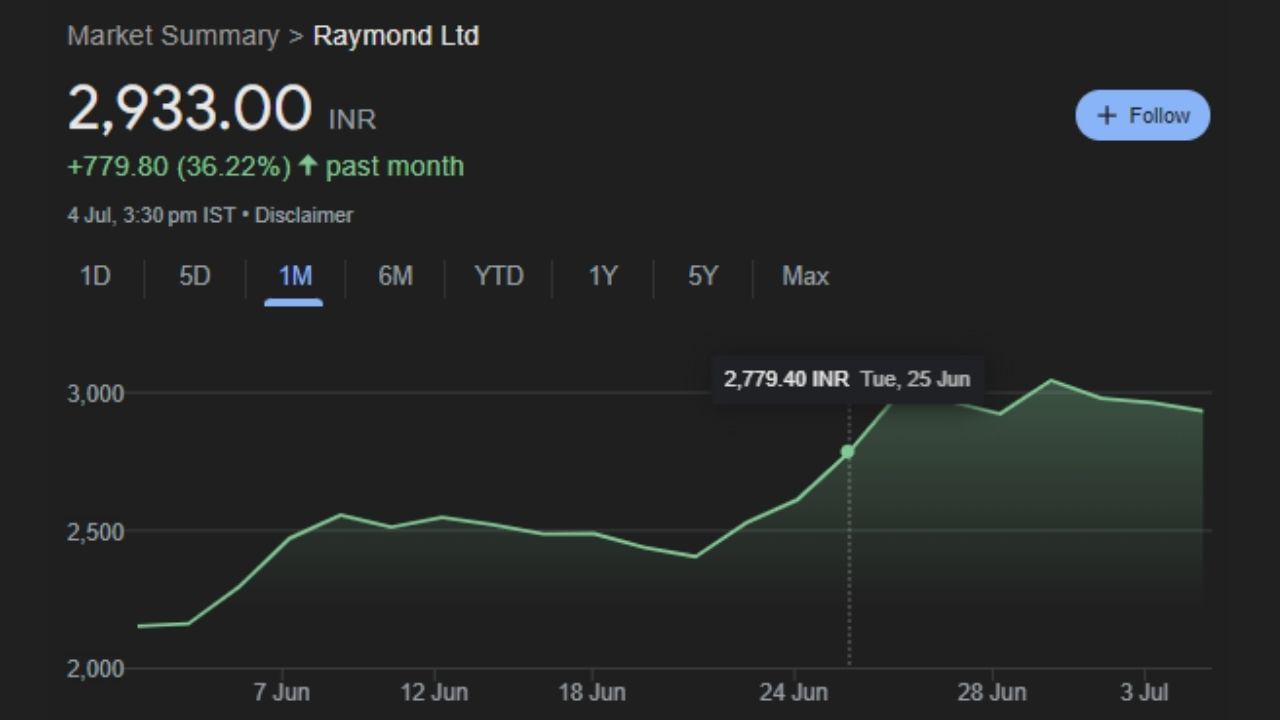Click the 28 Jun axis label
The image size is (1280, 720).
point(992,692)
